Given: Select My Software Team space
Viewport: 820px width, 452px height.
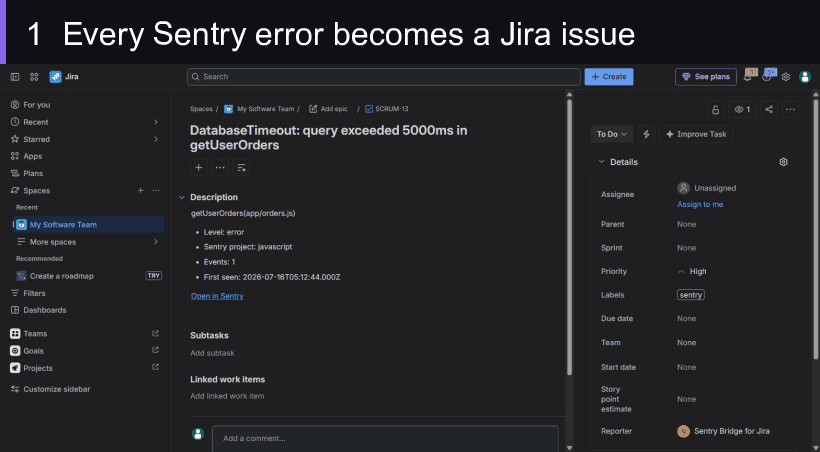Looking at the screenshot, I should tap(88, 224).
